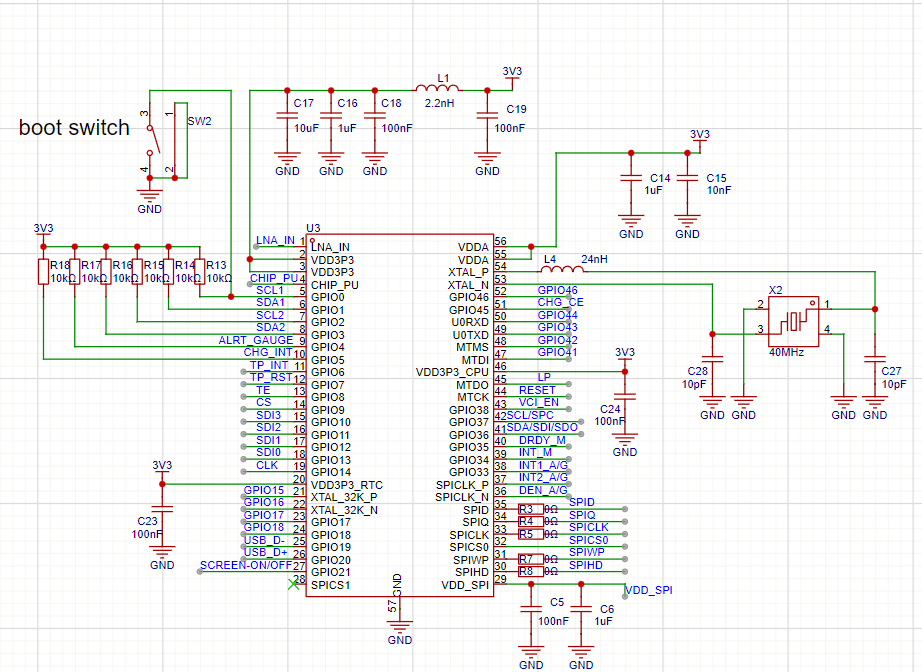
Task: Click the LNA_IN blue net label
Action: 275,240
